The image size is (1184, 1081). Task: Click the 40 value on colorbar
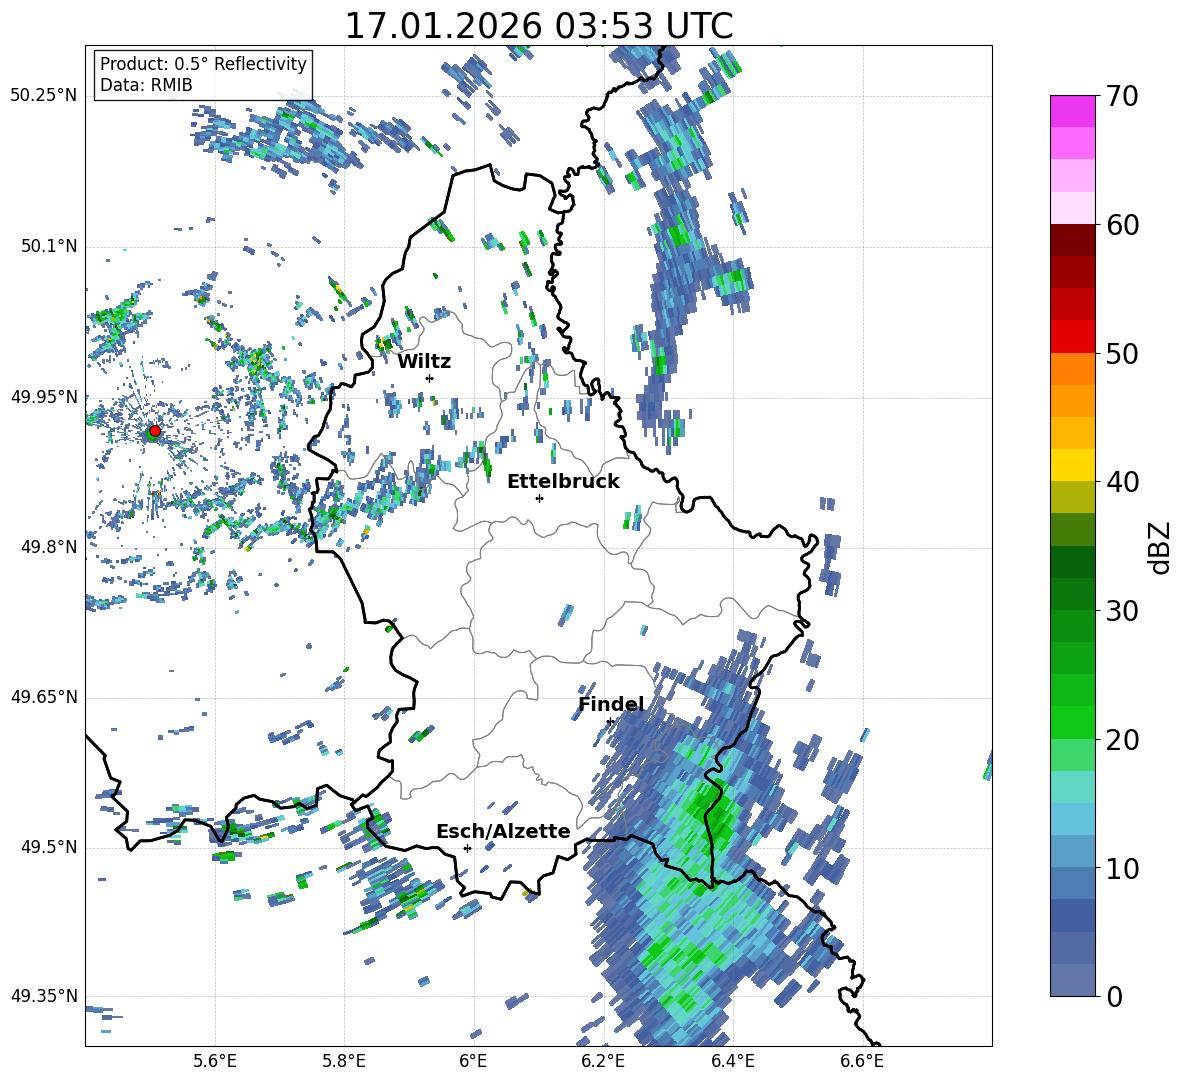(x=1122, y=482)
